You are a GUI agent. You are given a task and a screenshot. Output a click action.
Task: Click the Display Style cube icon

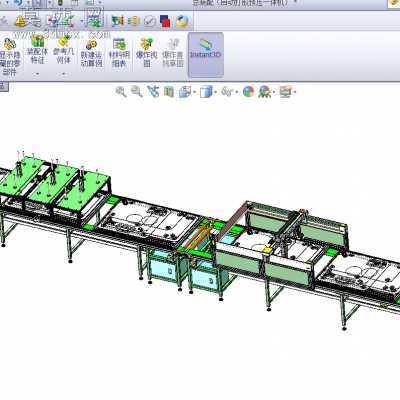point(205,92)
